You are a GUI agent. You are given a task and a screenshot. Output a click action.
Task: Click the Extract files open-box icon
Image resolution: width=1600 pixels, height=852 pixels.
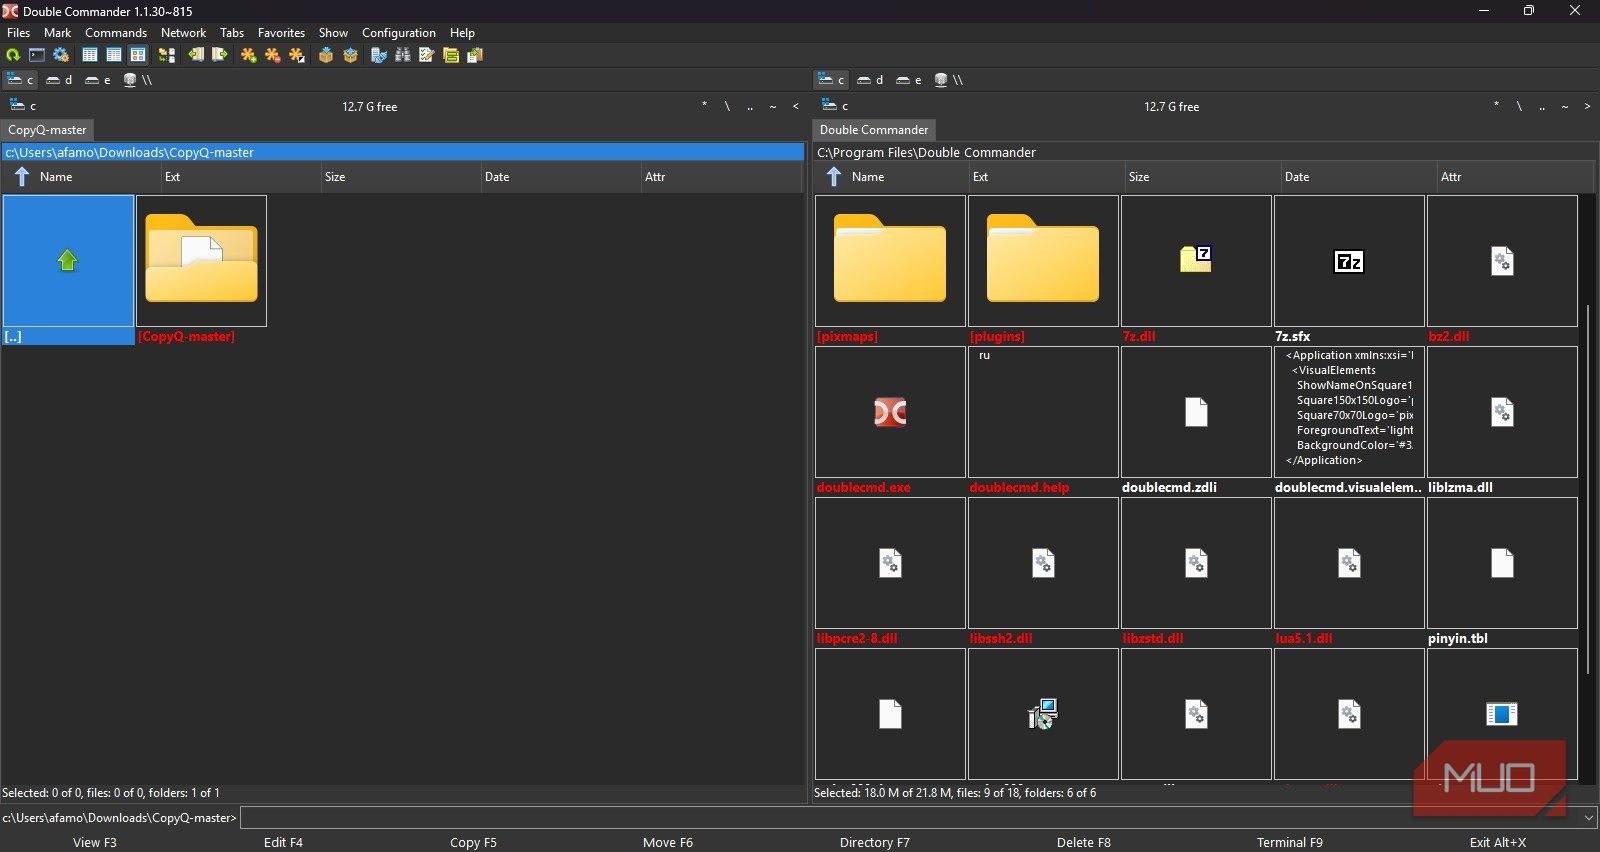(350, 55)
